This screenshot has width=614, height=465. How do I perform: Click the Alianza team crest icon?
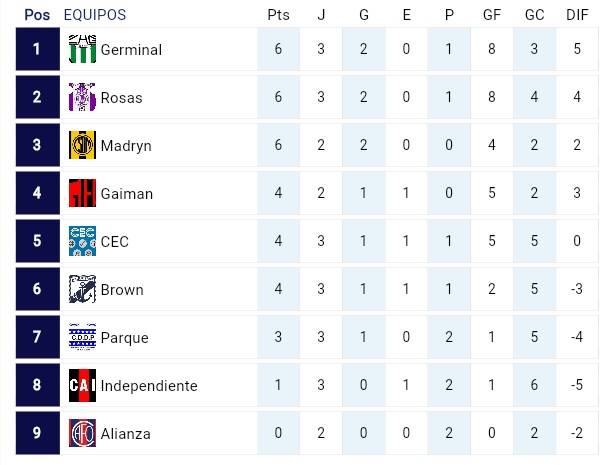82,434
